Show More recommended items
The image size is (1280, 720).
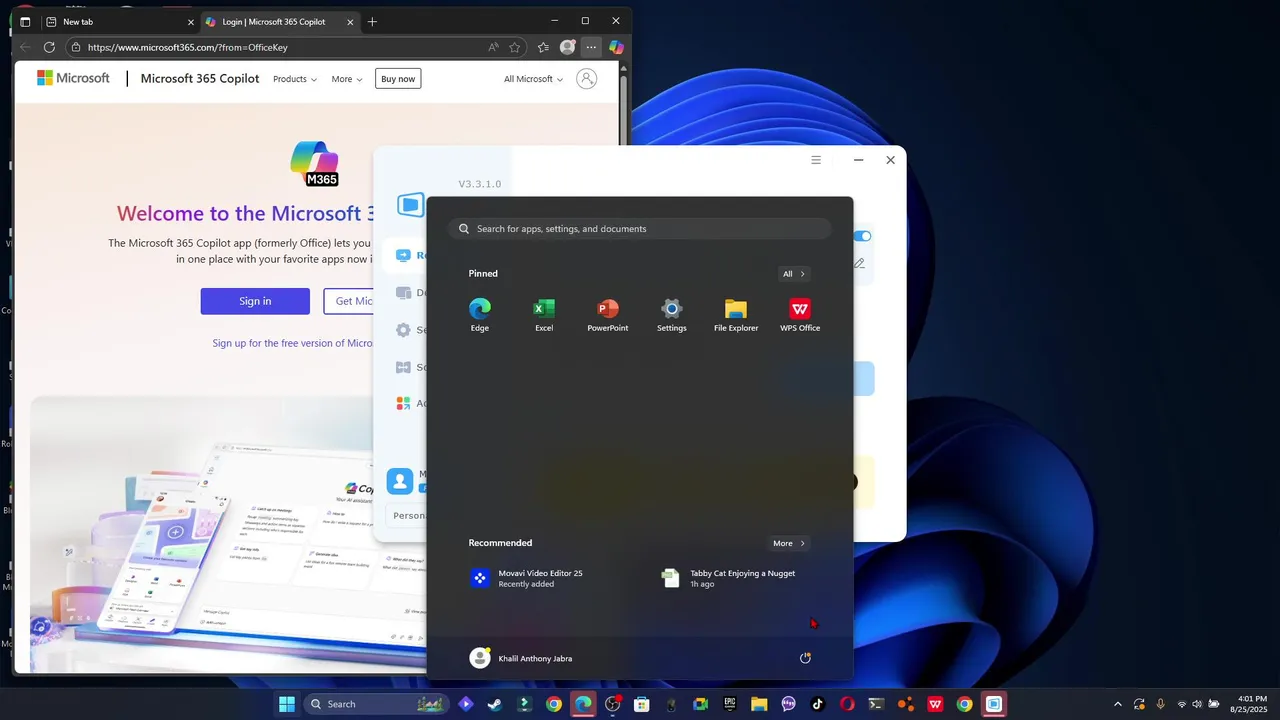click(x=789, y=543)
